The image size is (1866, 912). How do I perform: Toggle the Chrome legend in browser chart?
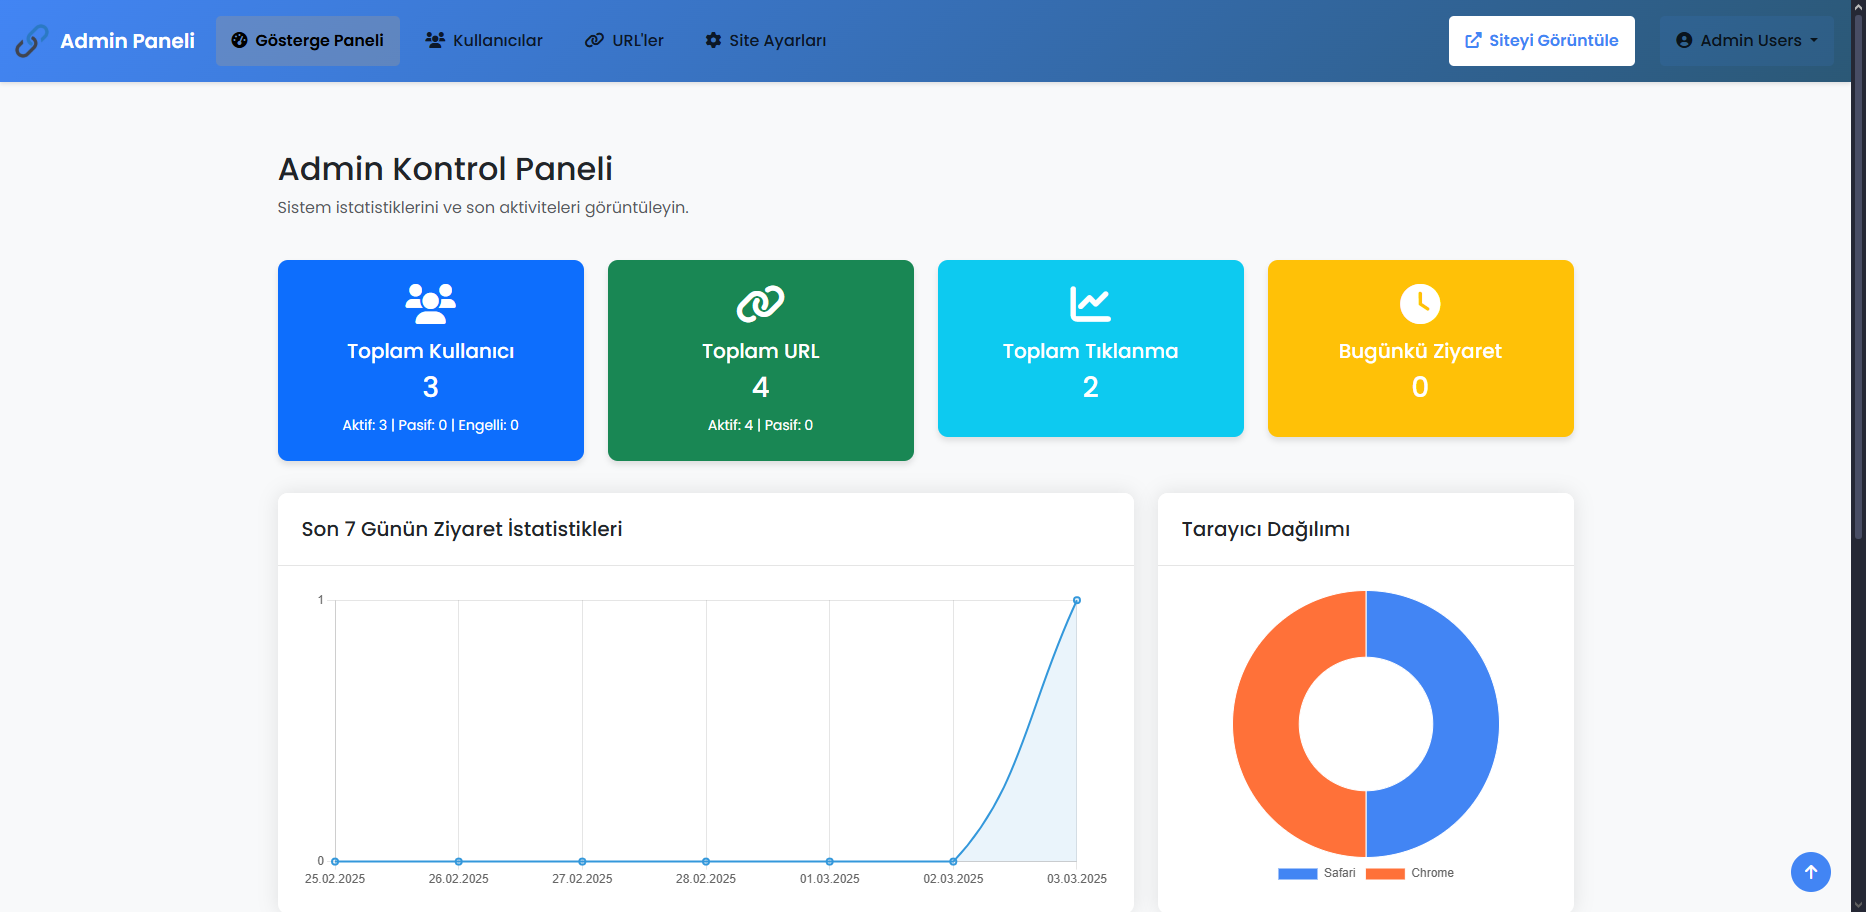pyautogui.click(x=1410, y=873)
